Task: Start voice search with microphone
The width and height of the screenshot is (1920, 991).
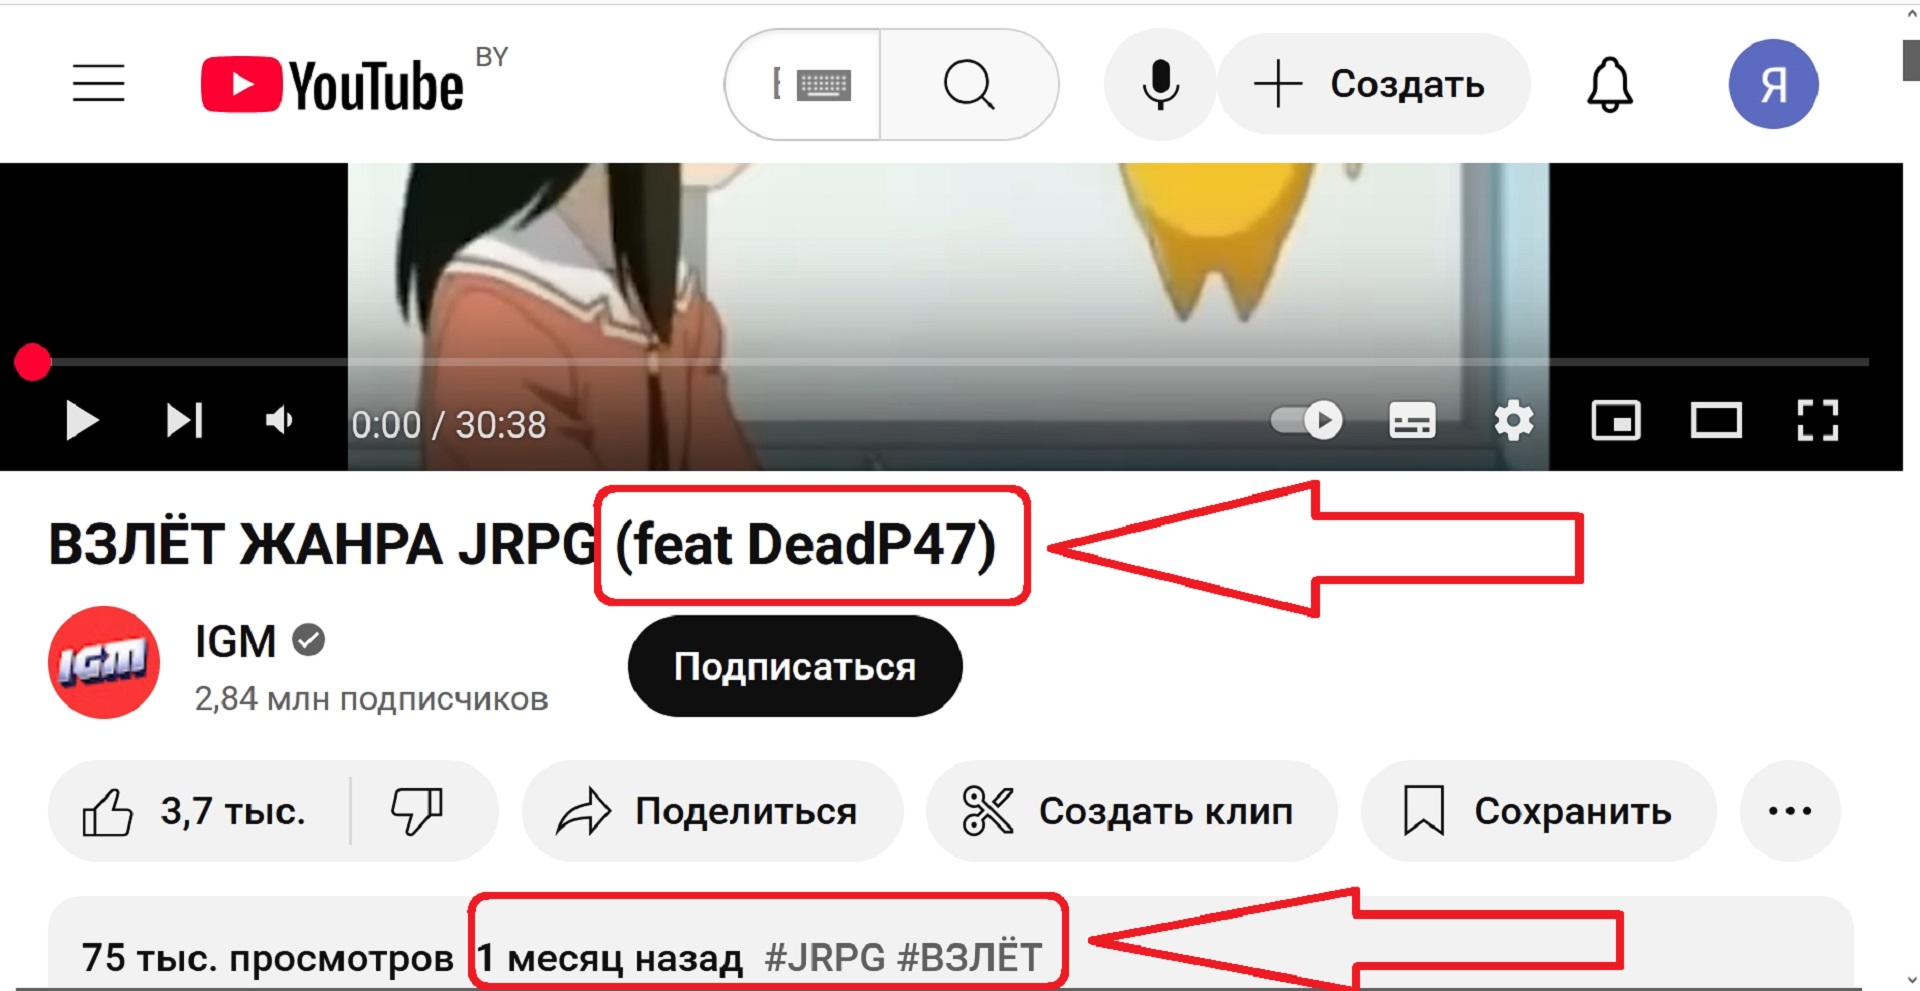Action: (1160, 84)
